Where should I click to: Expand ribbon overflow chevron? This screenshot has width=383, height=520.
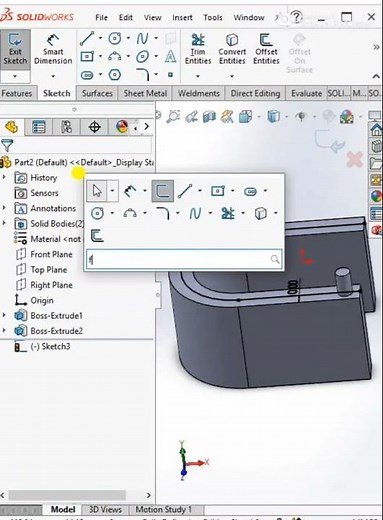coord(376,47)
